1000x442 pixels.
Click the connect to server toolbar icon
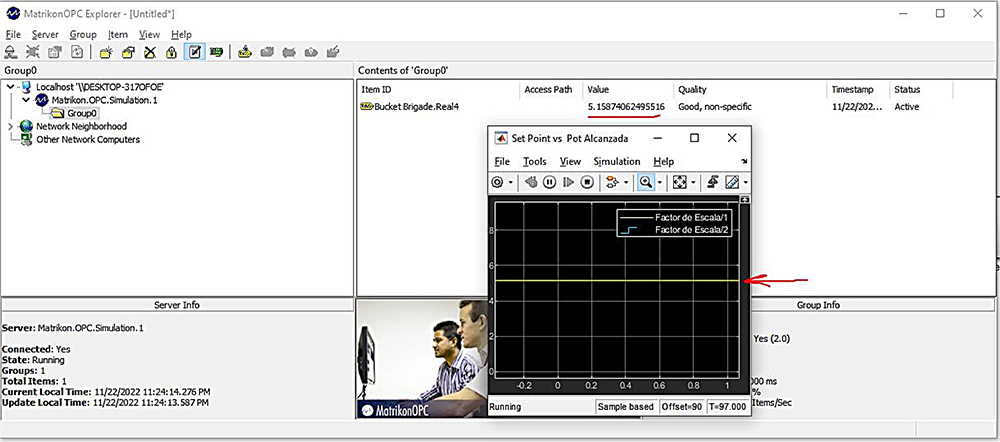pos(11,52)
